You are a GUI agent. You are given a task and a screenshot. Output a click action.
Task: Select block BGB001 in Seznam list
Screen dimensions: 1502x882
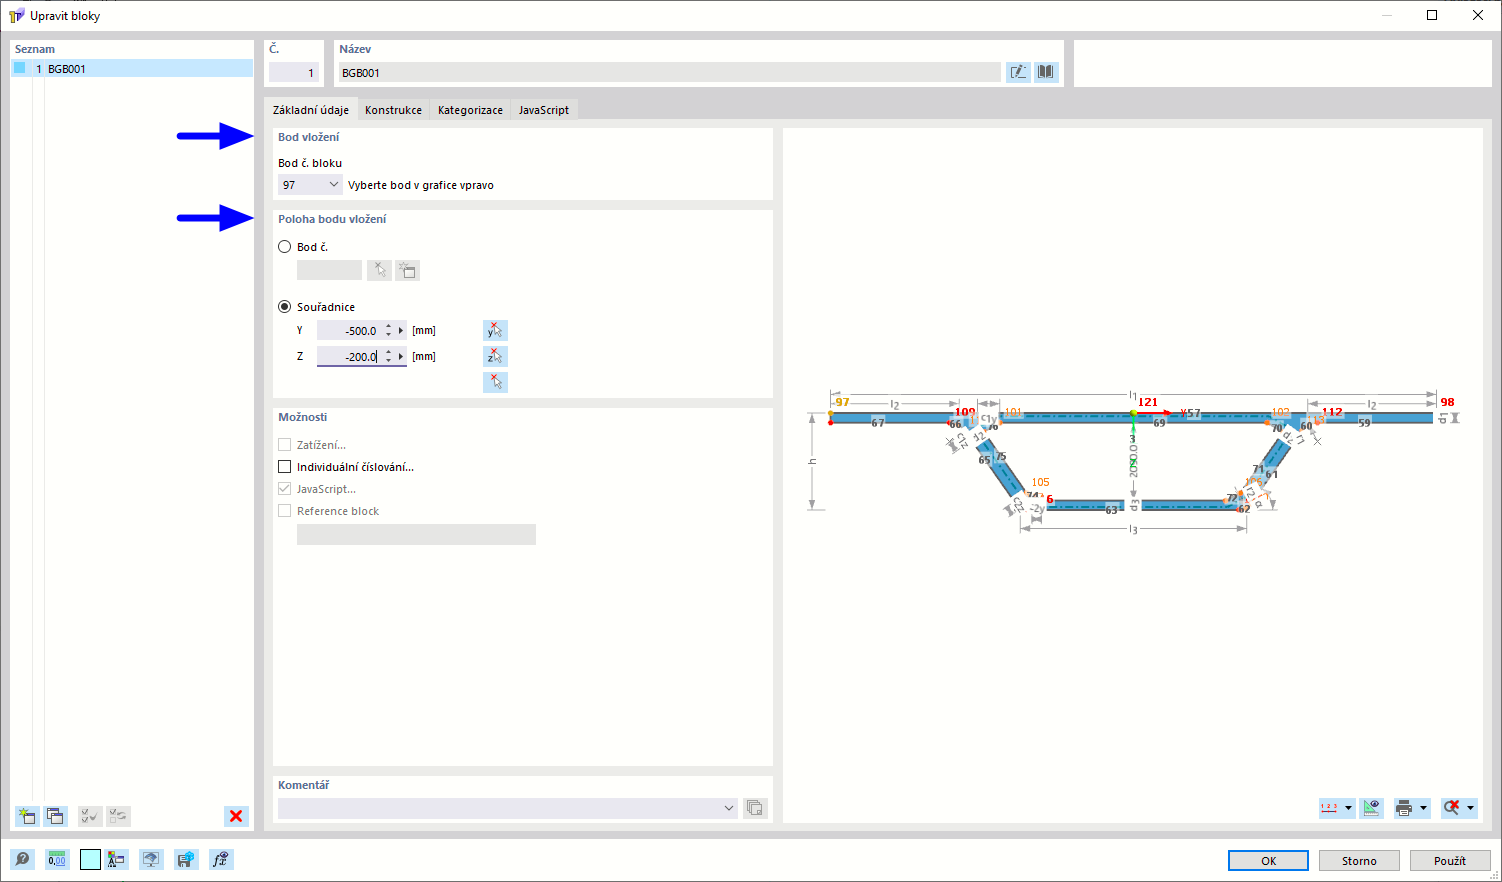click(x=132, y=69)
